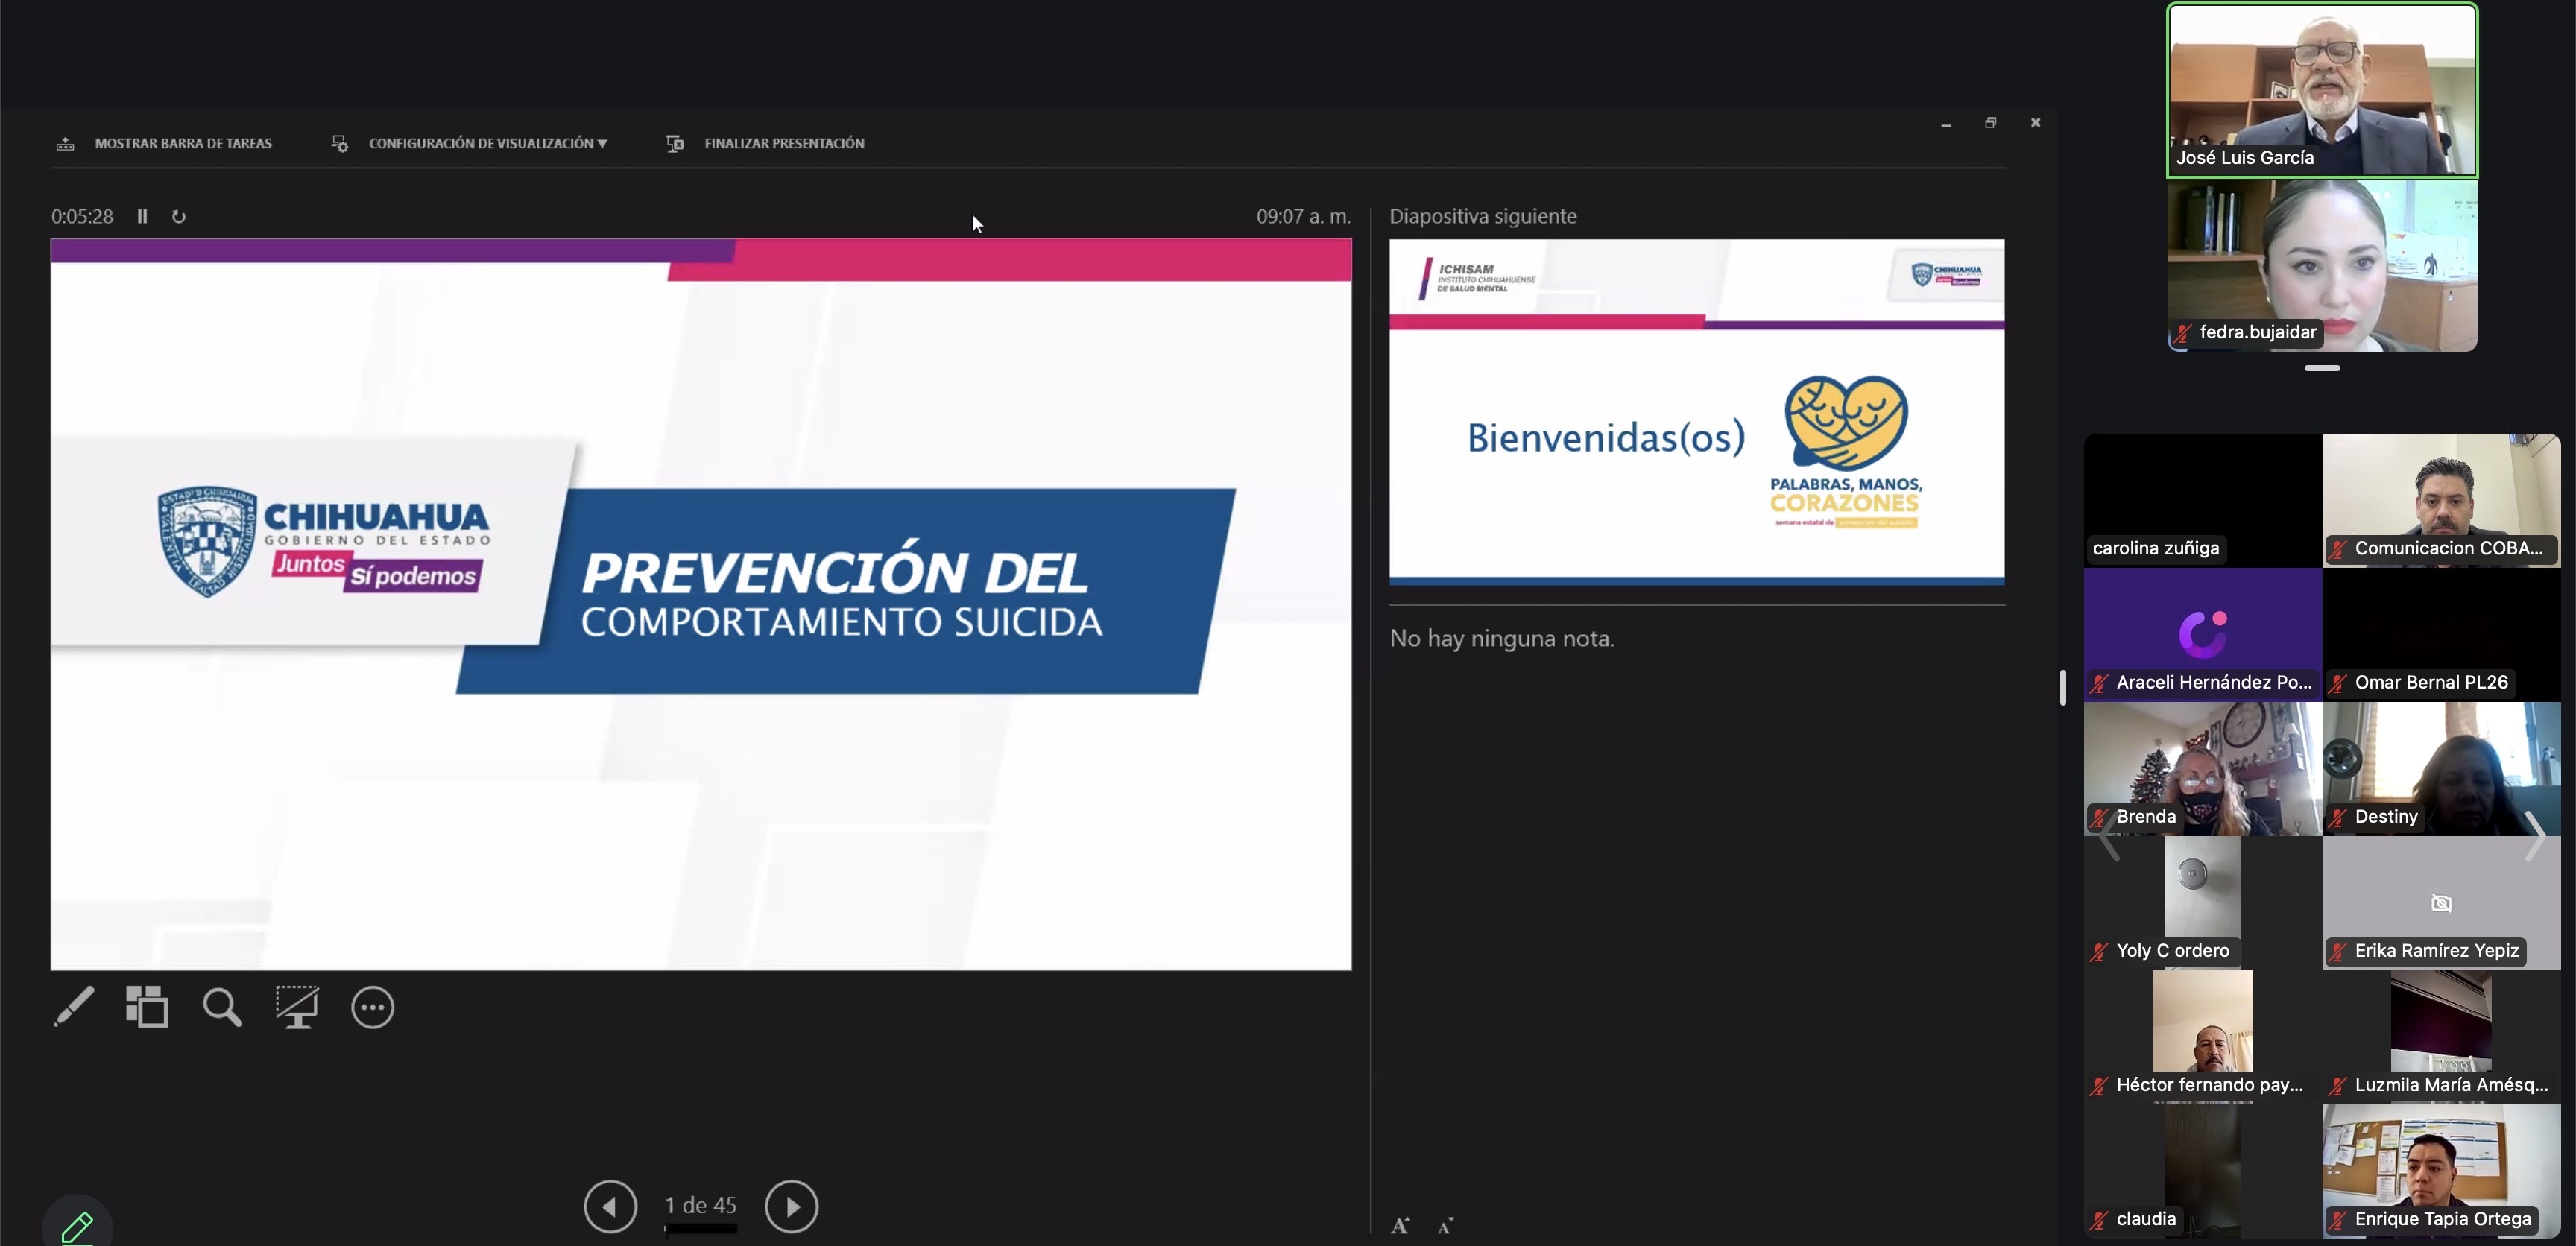The width and height of the screenshot is (2576, 1246).
Task: Black out the slide show screen
Action: pyautogui.click(x=297, y=1007)
